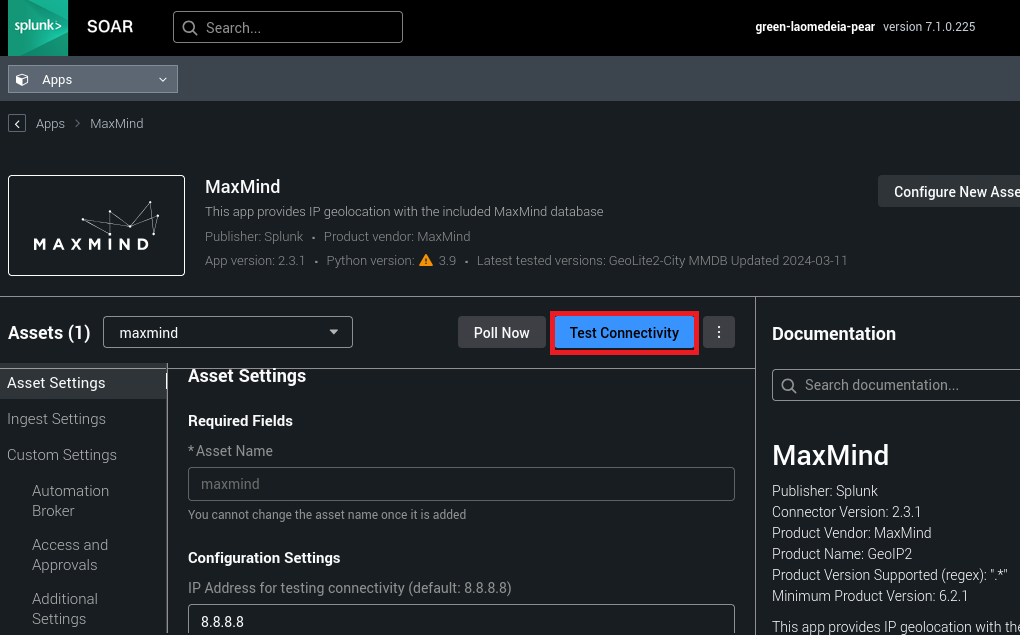
Task: Select the Asset Settings tab
Action: tap(56, 383)
